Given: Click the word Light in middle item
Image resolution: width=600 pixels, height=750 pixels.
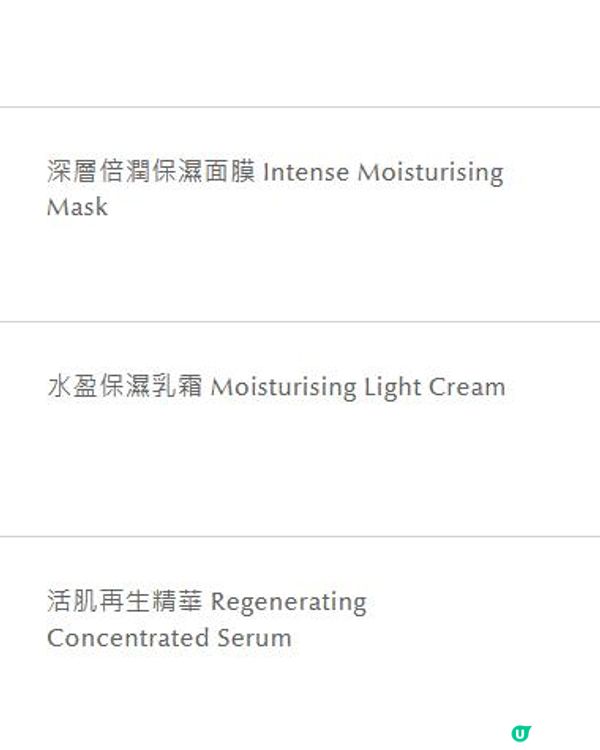Looking at the screenshot, I should click(392, 387).
